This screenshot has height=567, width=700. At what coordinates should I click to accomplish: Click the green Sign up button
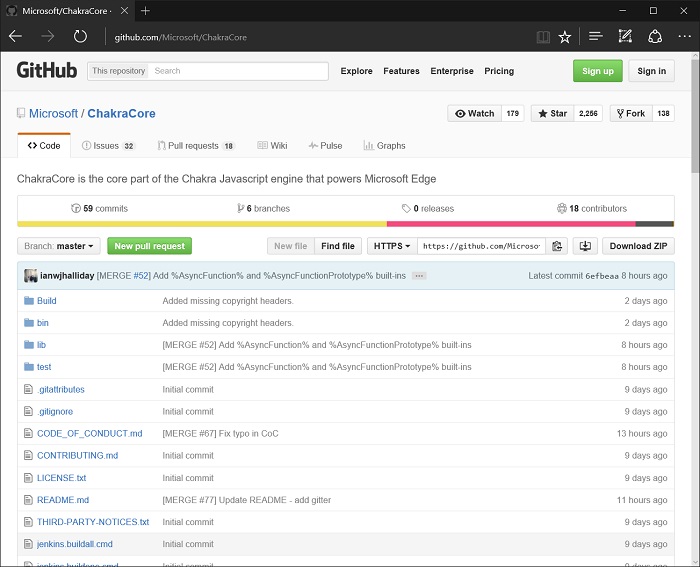tap(597, 71)
